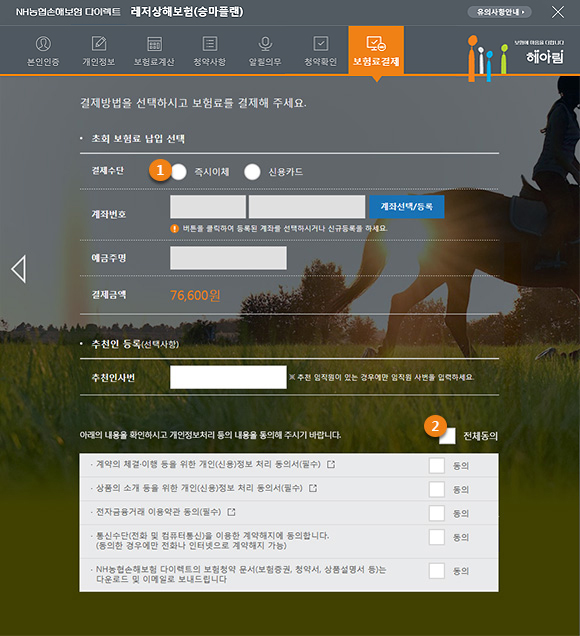
Task: Check 동의 for 전자금융거래 이용약관
Action: click(x=437, y=513)
